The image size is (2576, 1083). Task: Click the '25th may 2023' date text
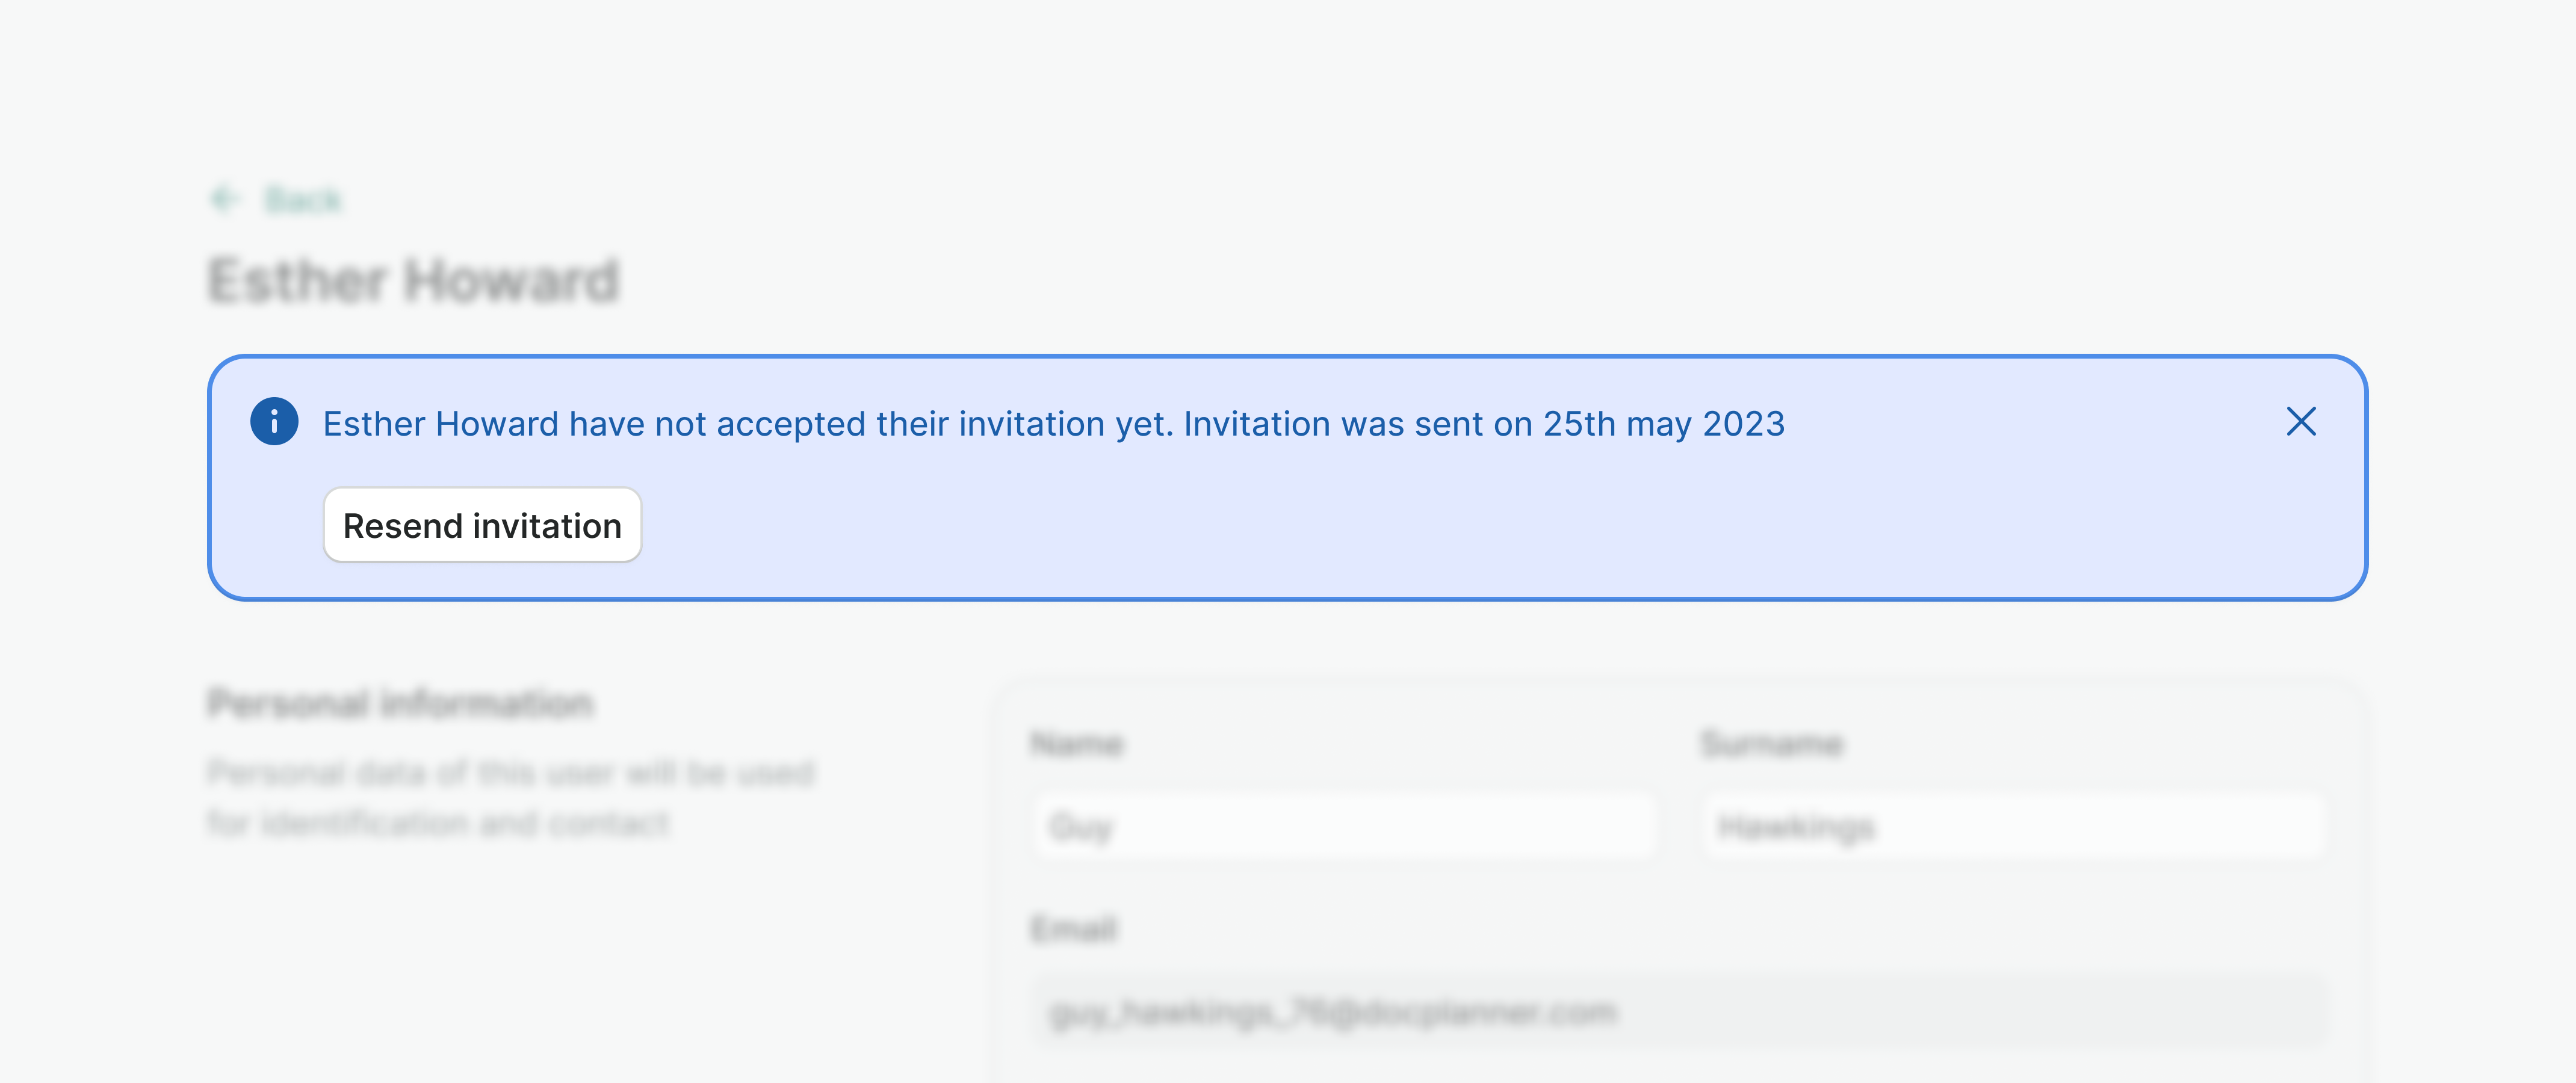coord(1663,424)
